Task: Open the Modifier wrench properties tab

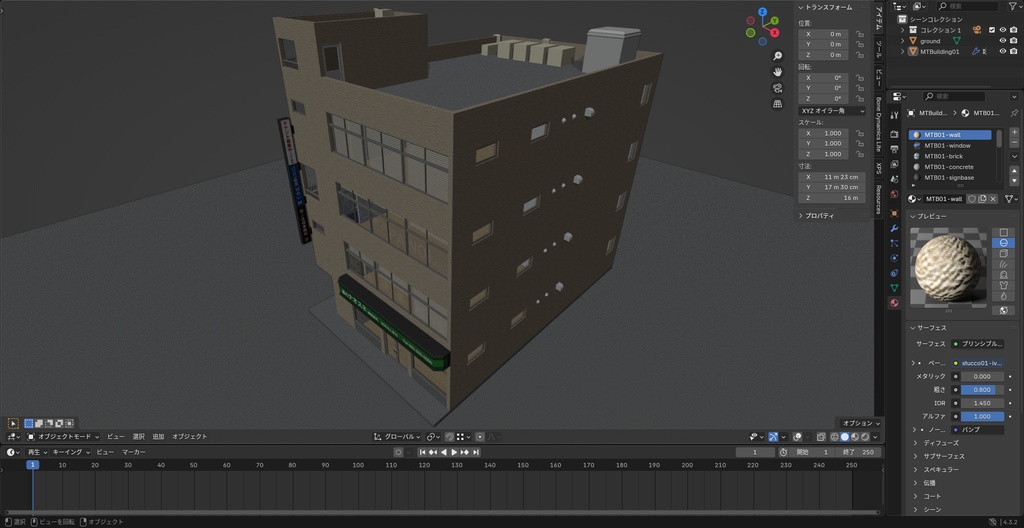Action: [894, 228]
